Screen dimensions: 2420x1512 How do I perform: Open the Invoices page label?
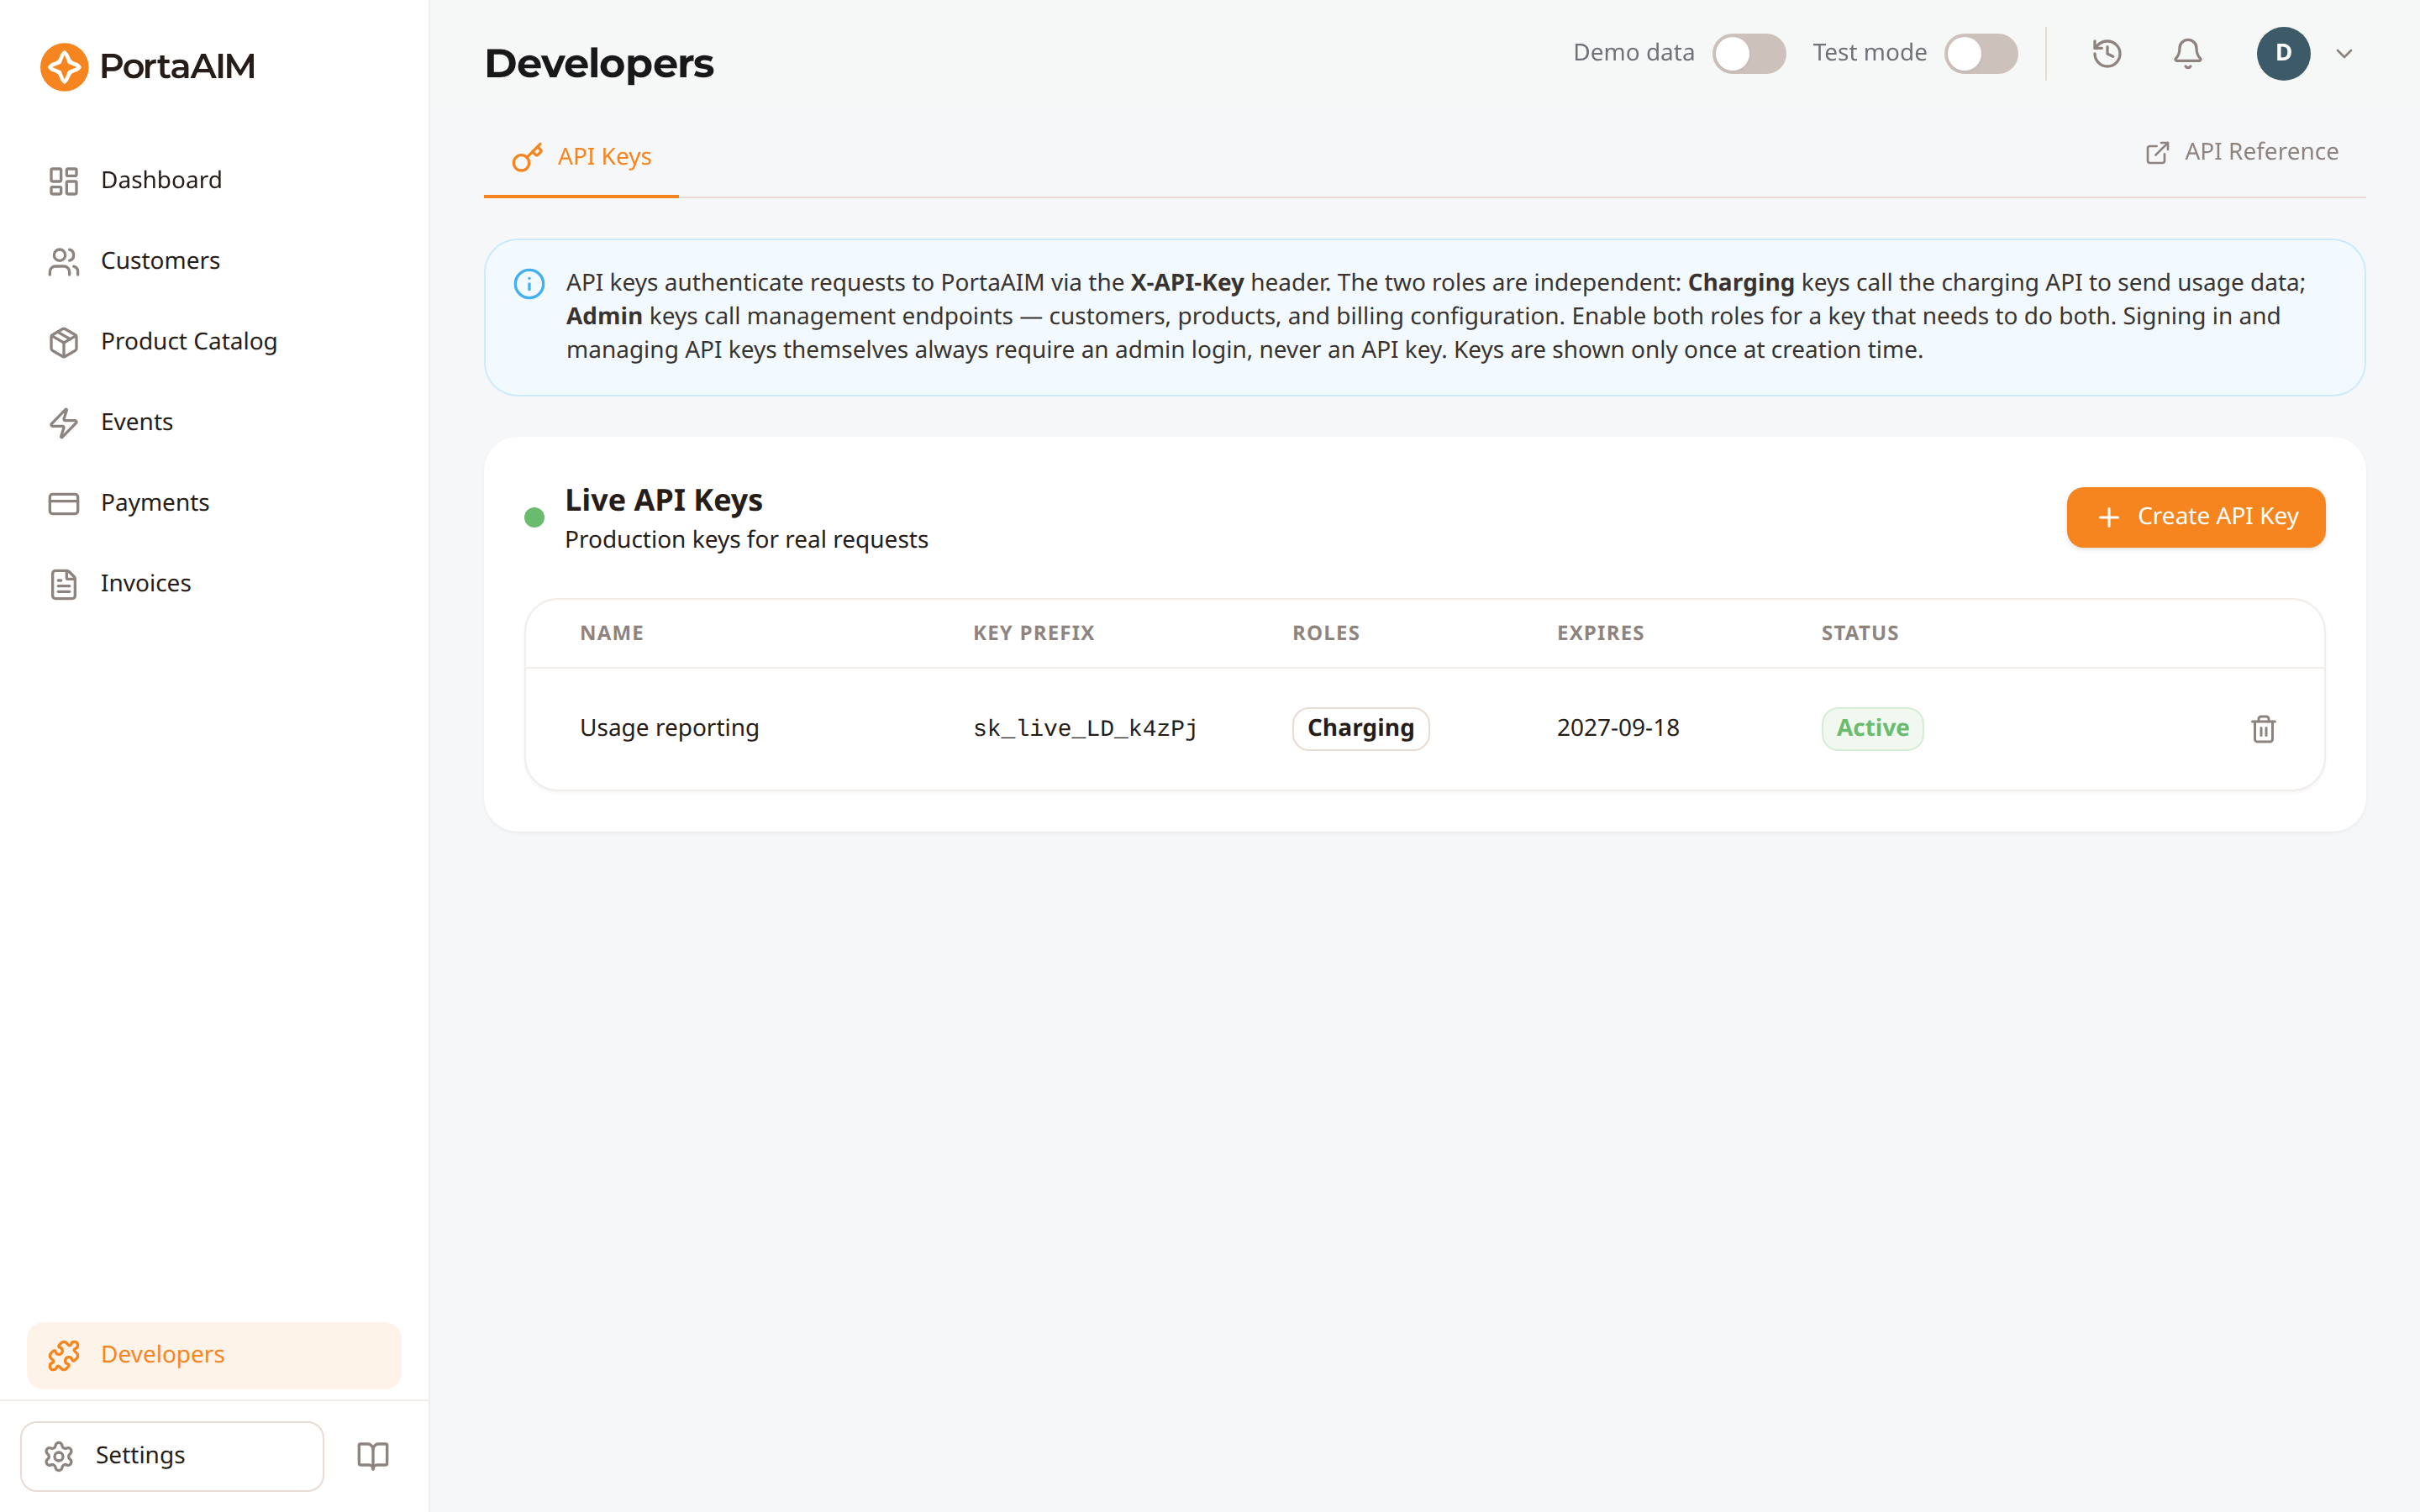(x=146, y=583)
